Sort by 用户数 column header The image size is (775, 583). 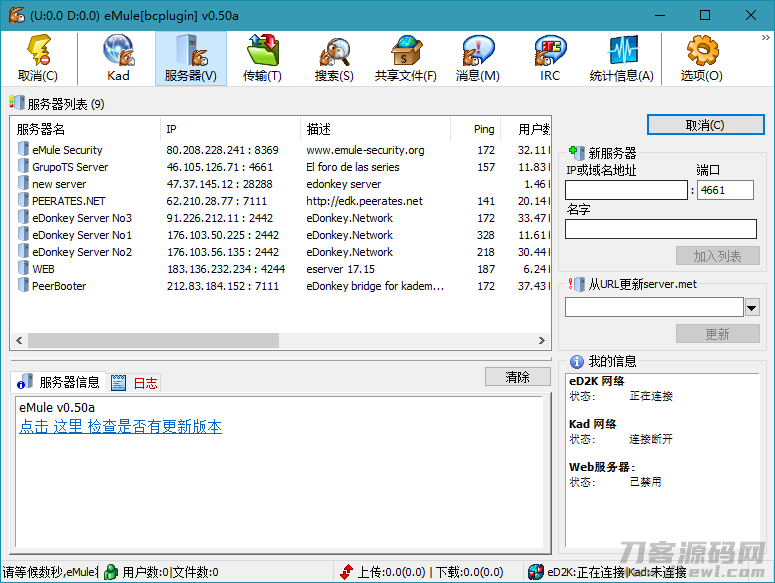[x=526, y=129]
